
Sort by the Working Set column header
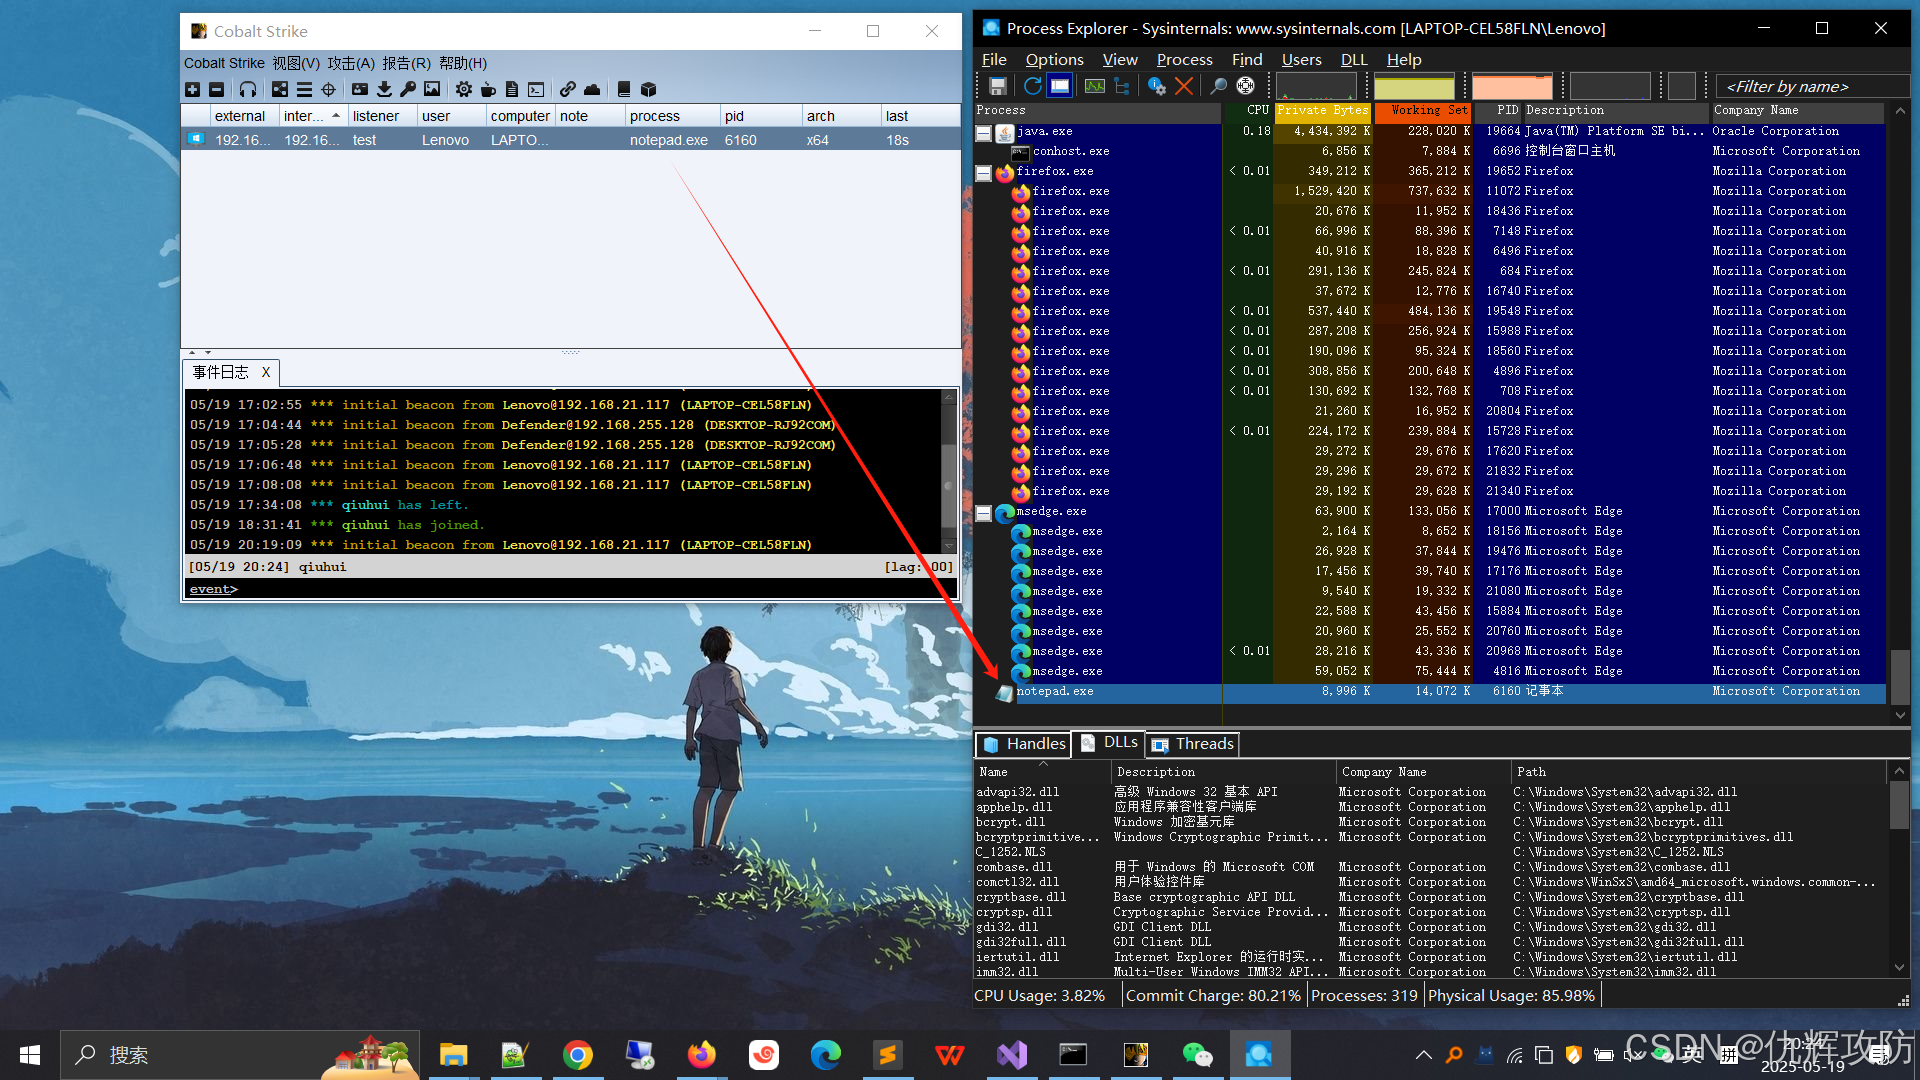(1422, 110)
